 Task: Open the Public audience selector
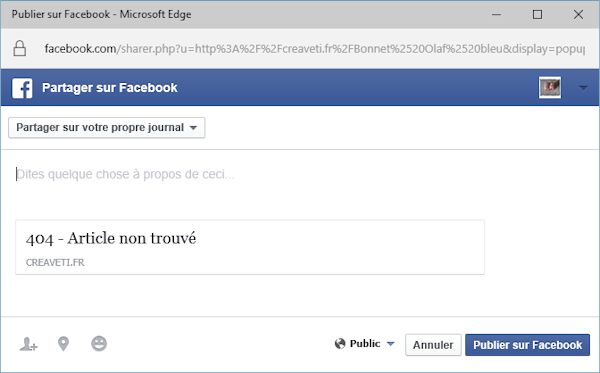click(x=364, y=344)
